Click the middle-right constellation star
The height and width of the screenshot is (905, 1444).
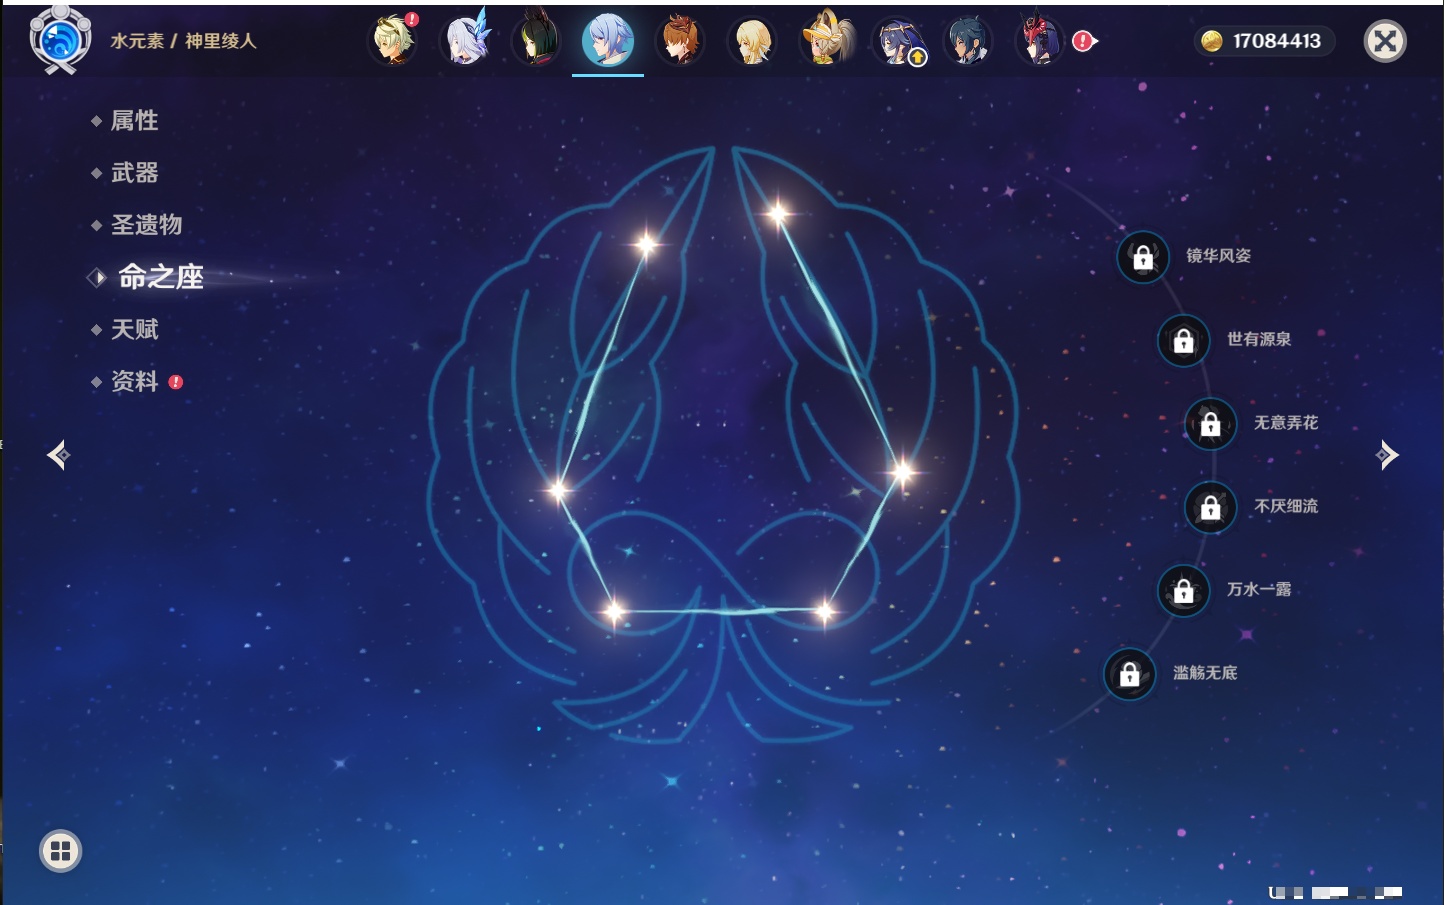click(x=902, y=472)
